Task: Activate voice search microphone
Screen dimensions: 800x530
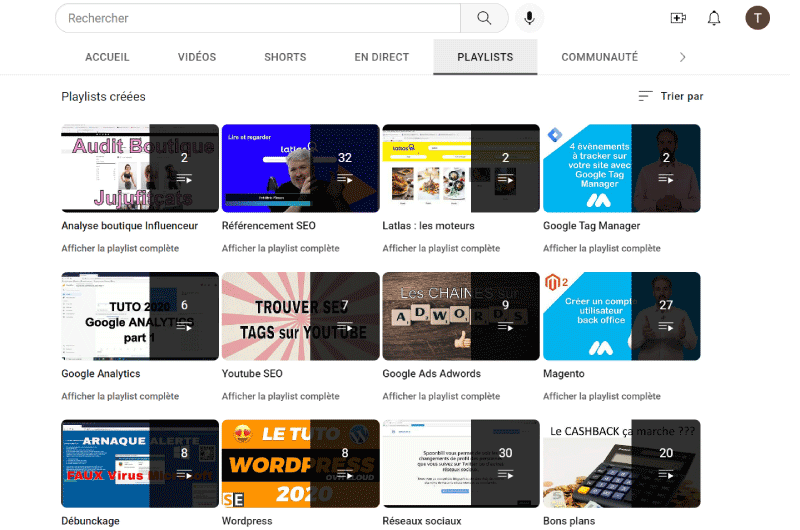Action: (529, 18)
